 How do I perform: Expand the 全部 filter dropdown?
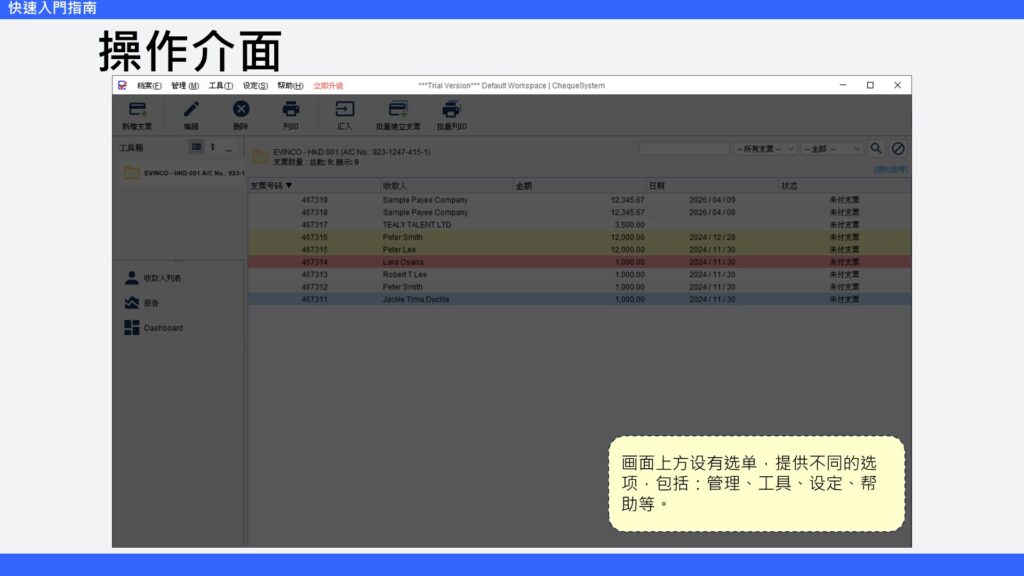point(832,149)
